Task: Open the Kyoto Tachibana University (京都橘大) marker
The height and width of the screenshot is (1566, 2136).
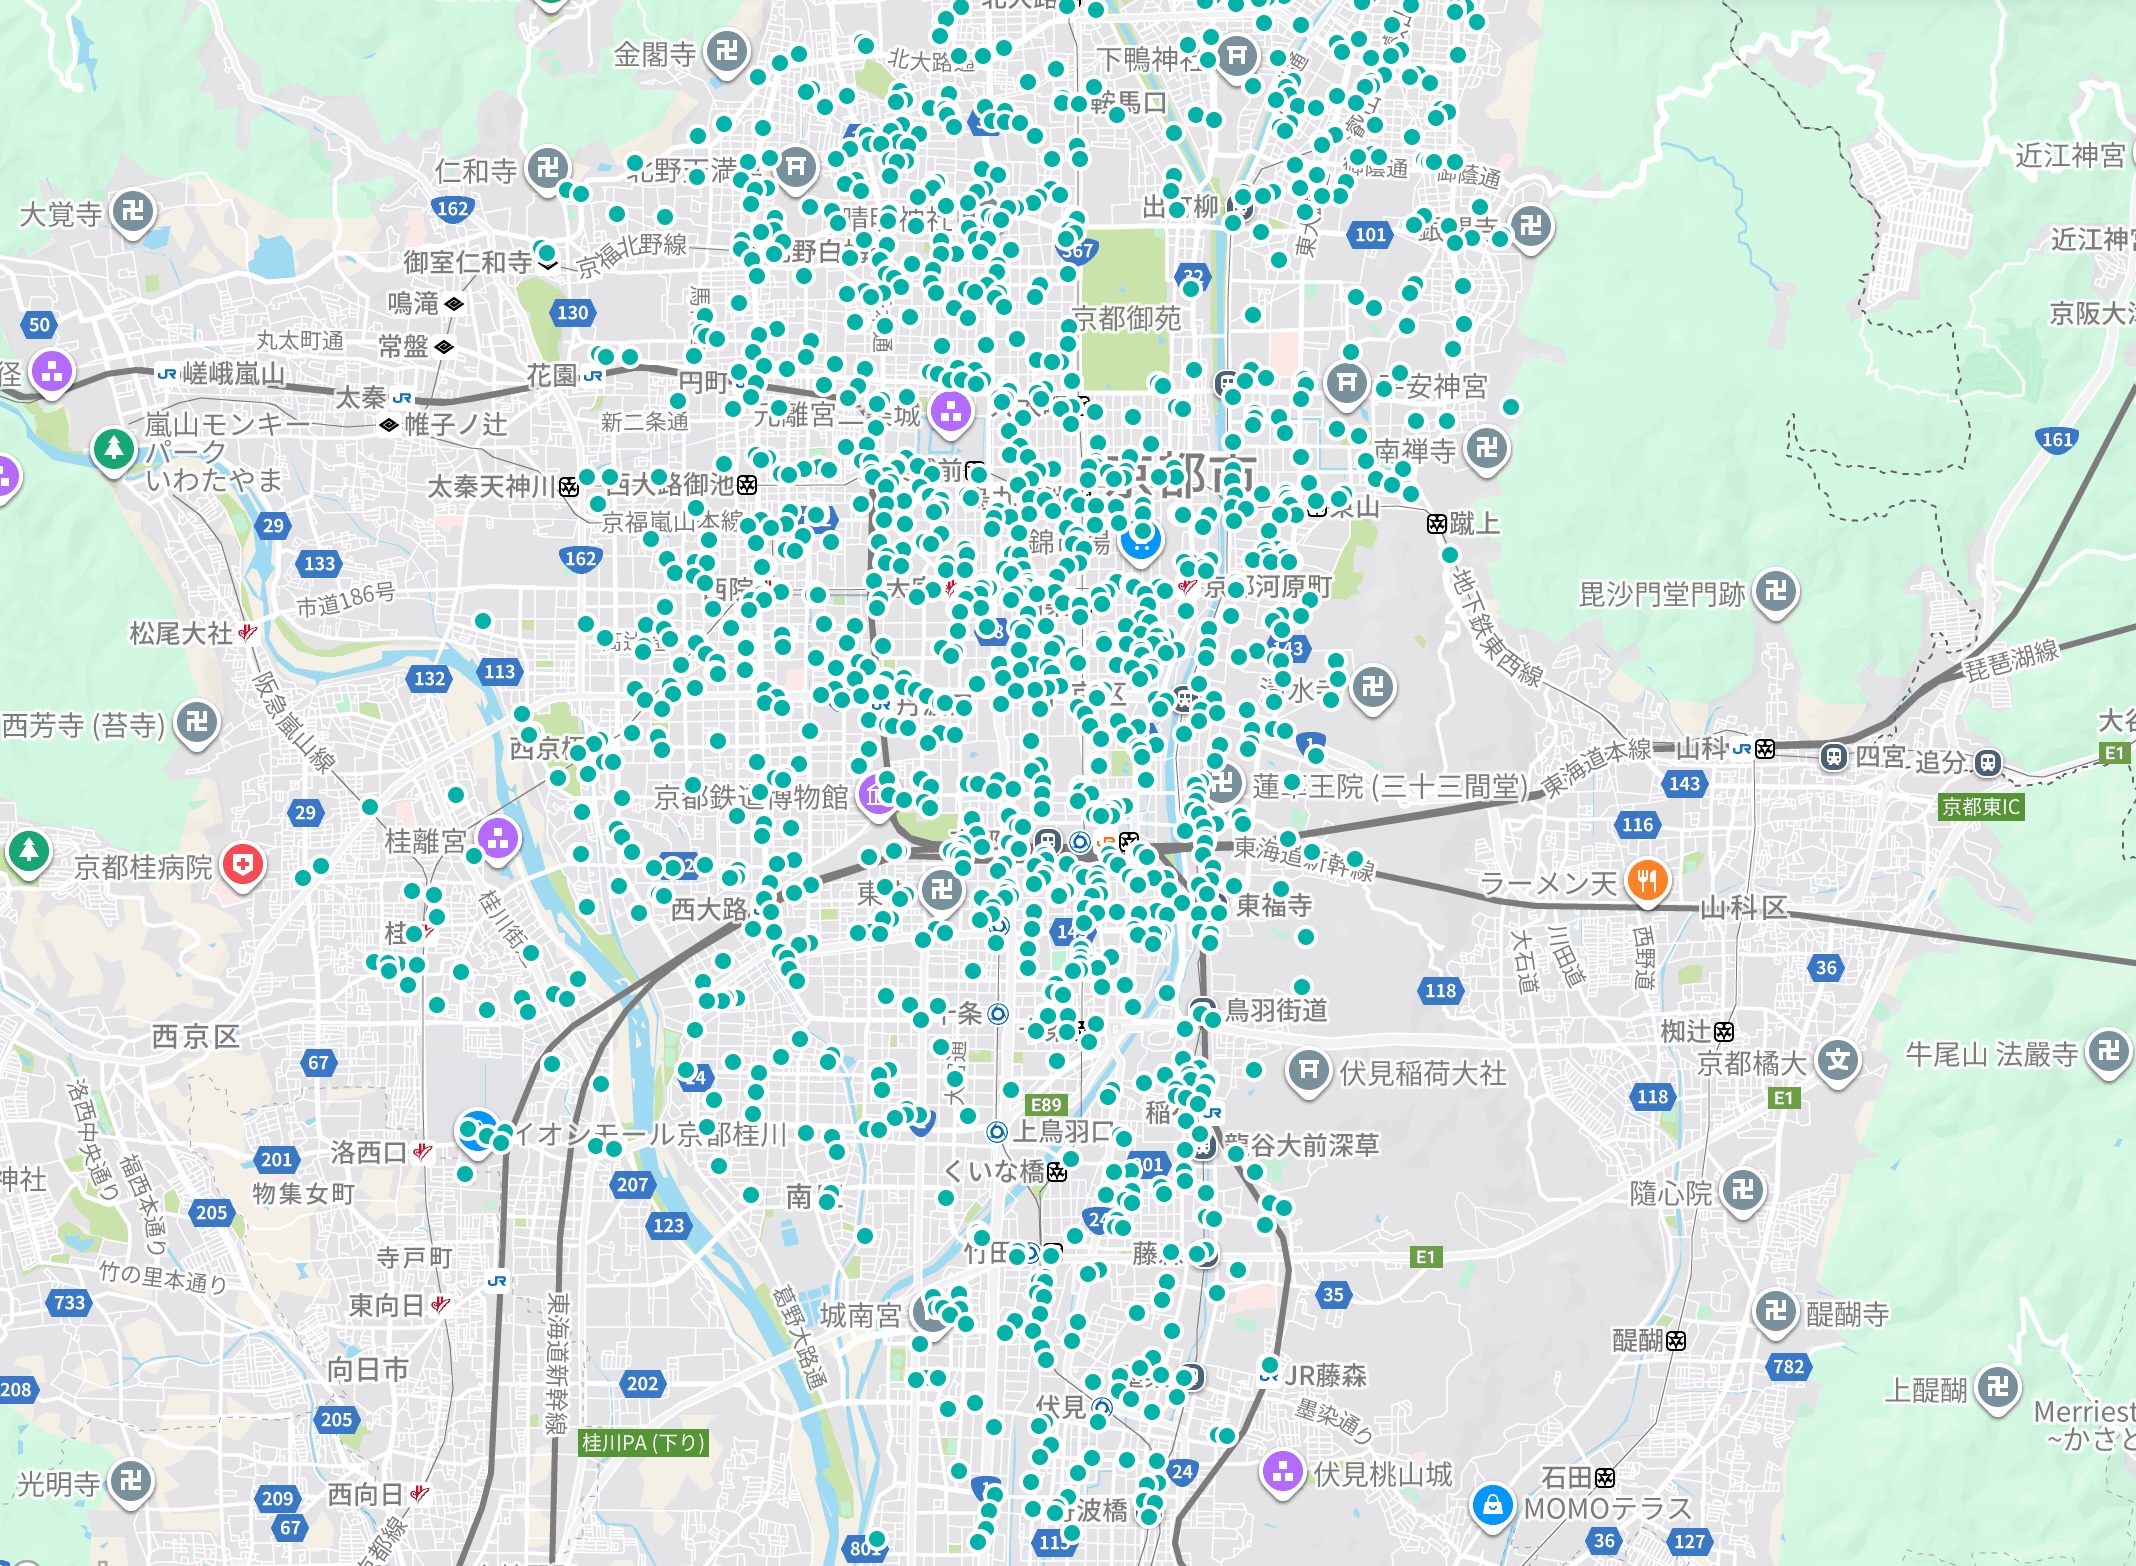Action: point(1838,1060)
